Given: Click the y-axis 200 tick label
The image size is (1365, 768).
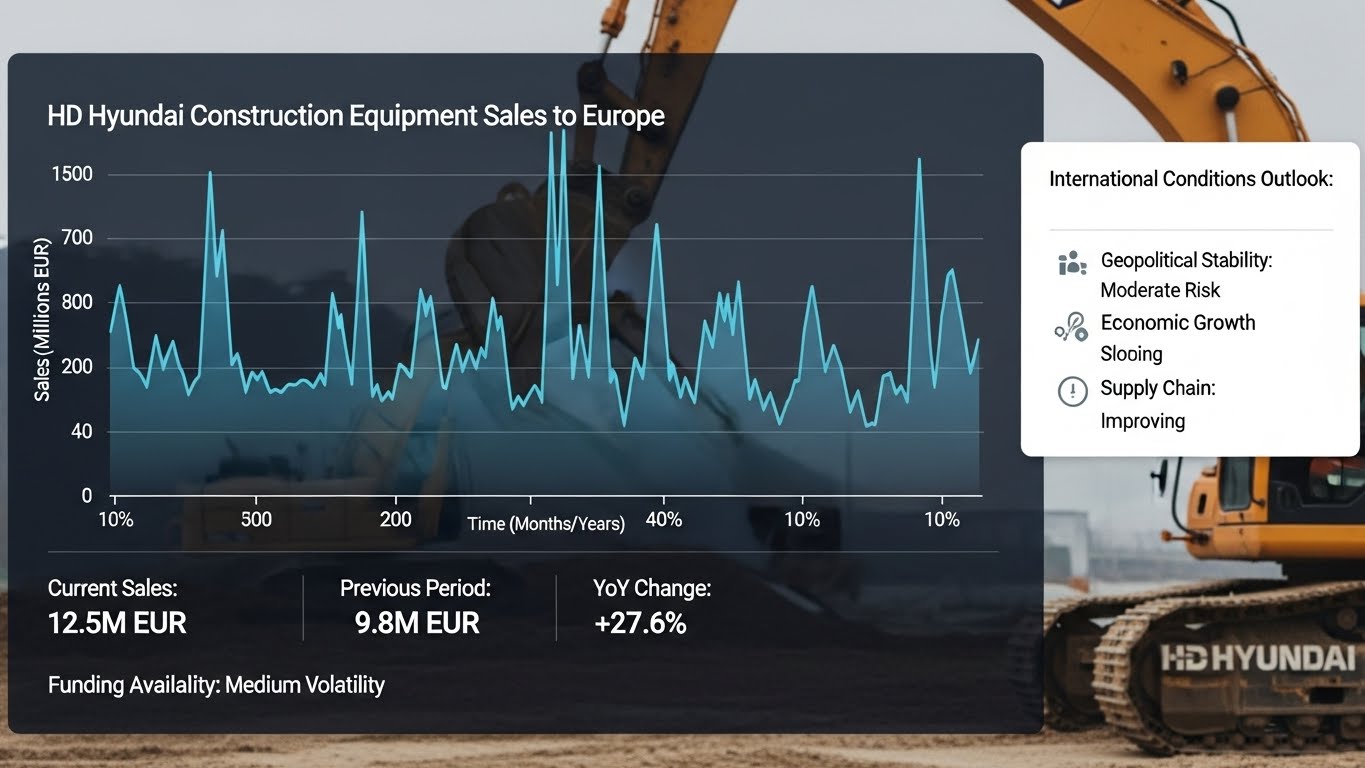Looking at the screenshot, I should click(76, 368).
